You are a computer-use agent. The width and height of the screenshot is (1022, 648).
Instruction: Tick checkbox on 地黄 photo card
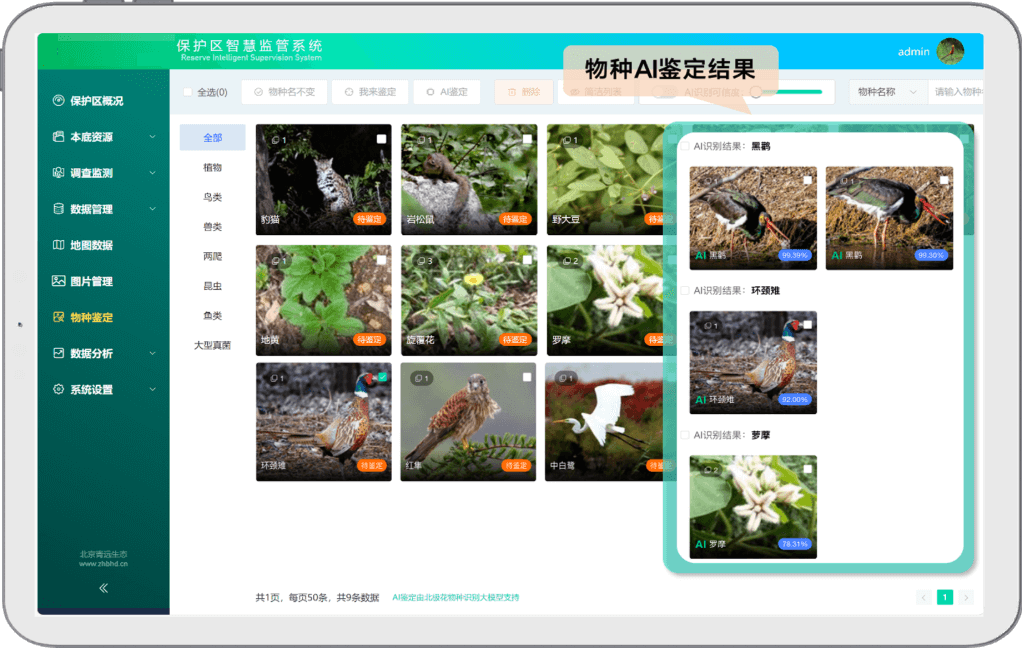click(381, 259)
